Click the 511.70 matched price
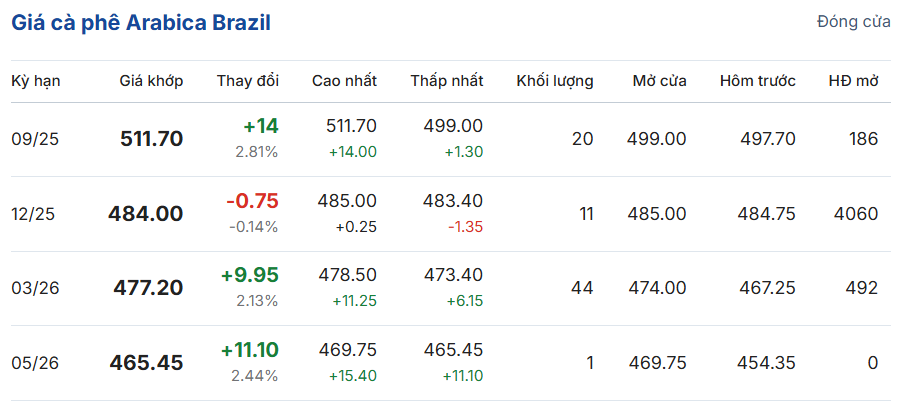Viewport: 904px width, 407px height. [152, 139]
